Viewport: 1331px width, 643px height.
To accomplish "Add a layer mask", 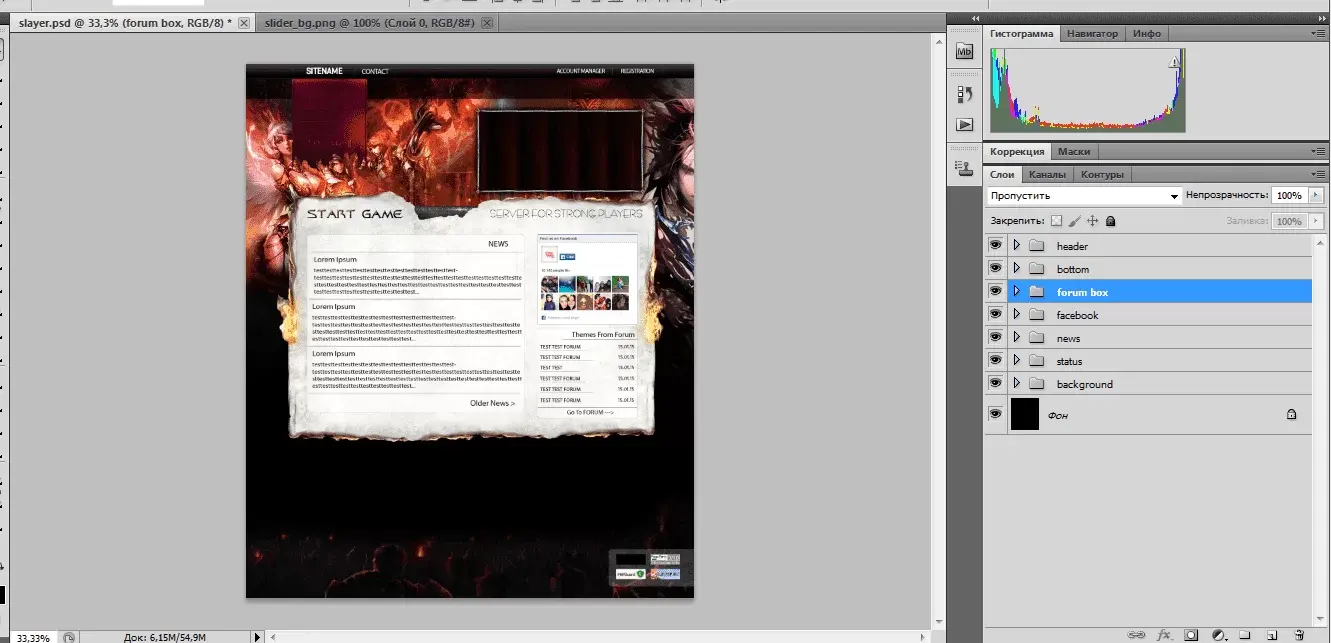I will click(1191, 634).
